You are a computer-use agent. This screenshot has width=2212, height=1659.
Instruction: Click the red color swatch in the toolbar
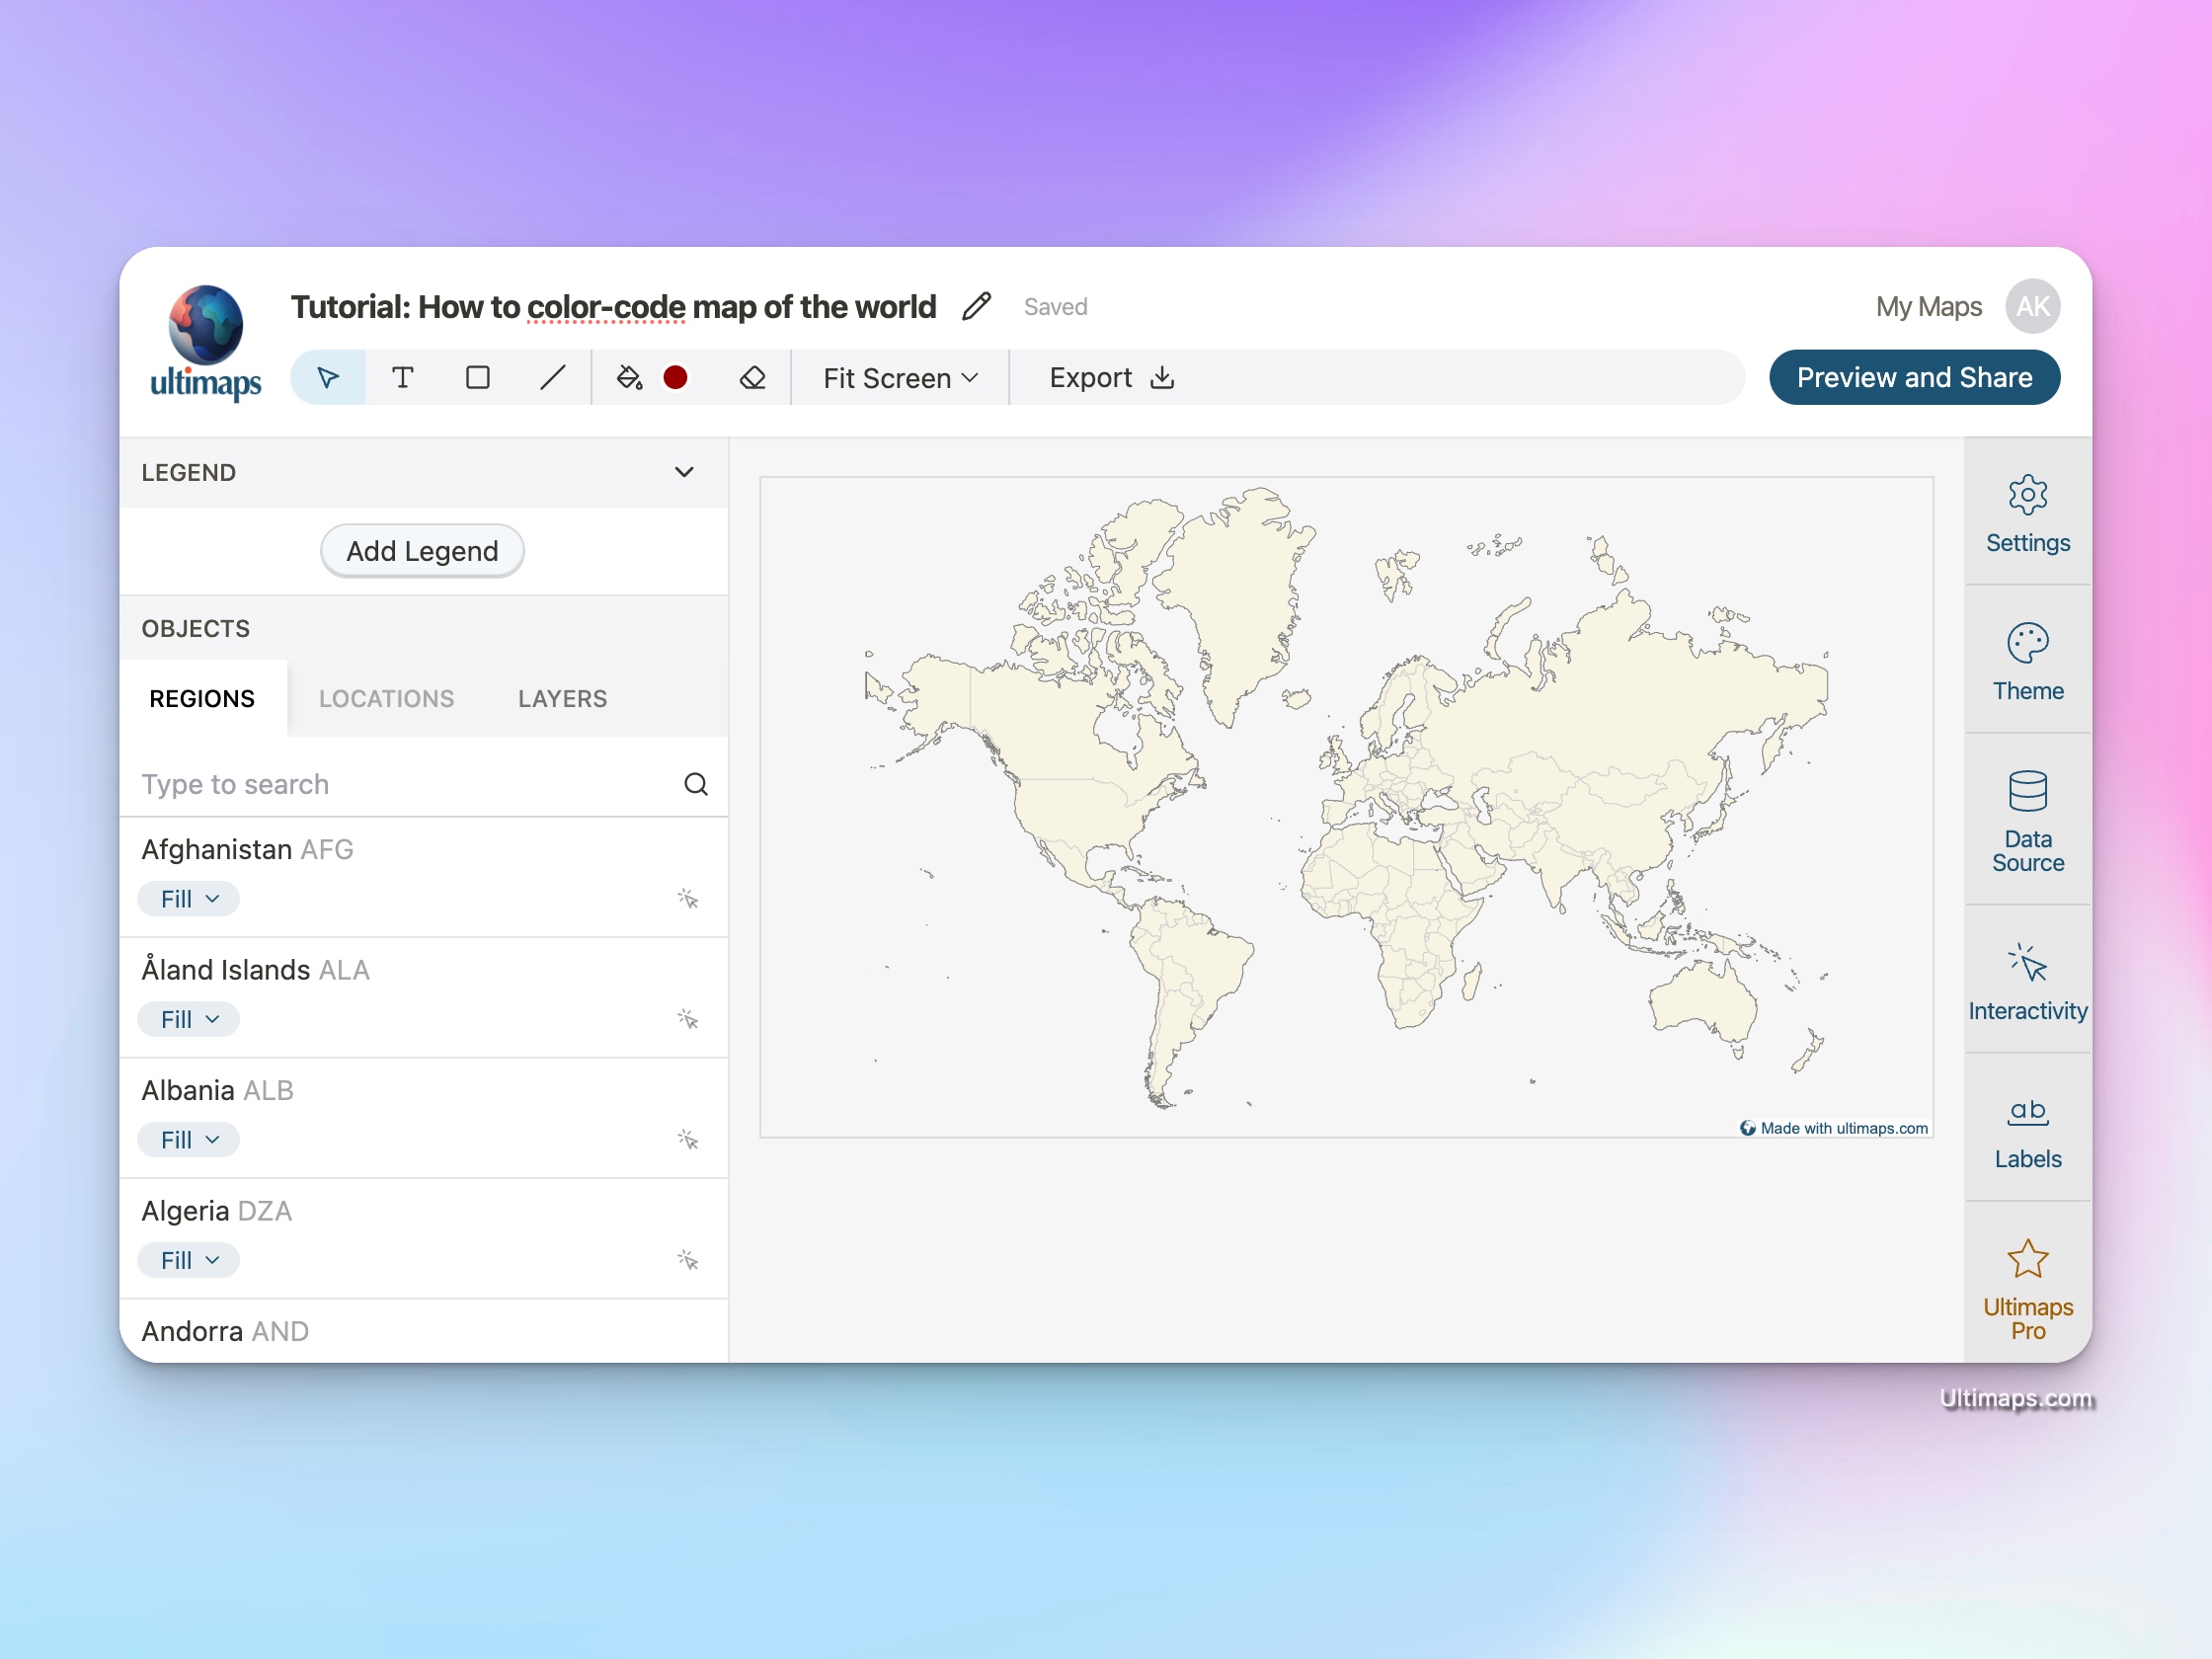676,377
